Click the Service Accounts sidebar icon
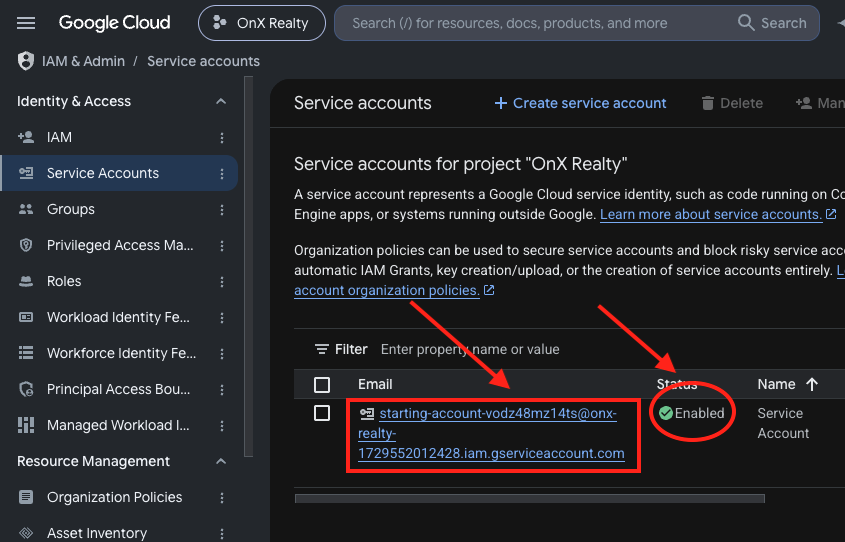Image resolution: width=845 pixels, height=542 pixels. point(26,173)
